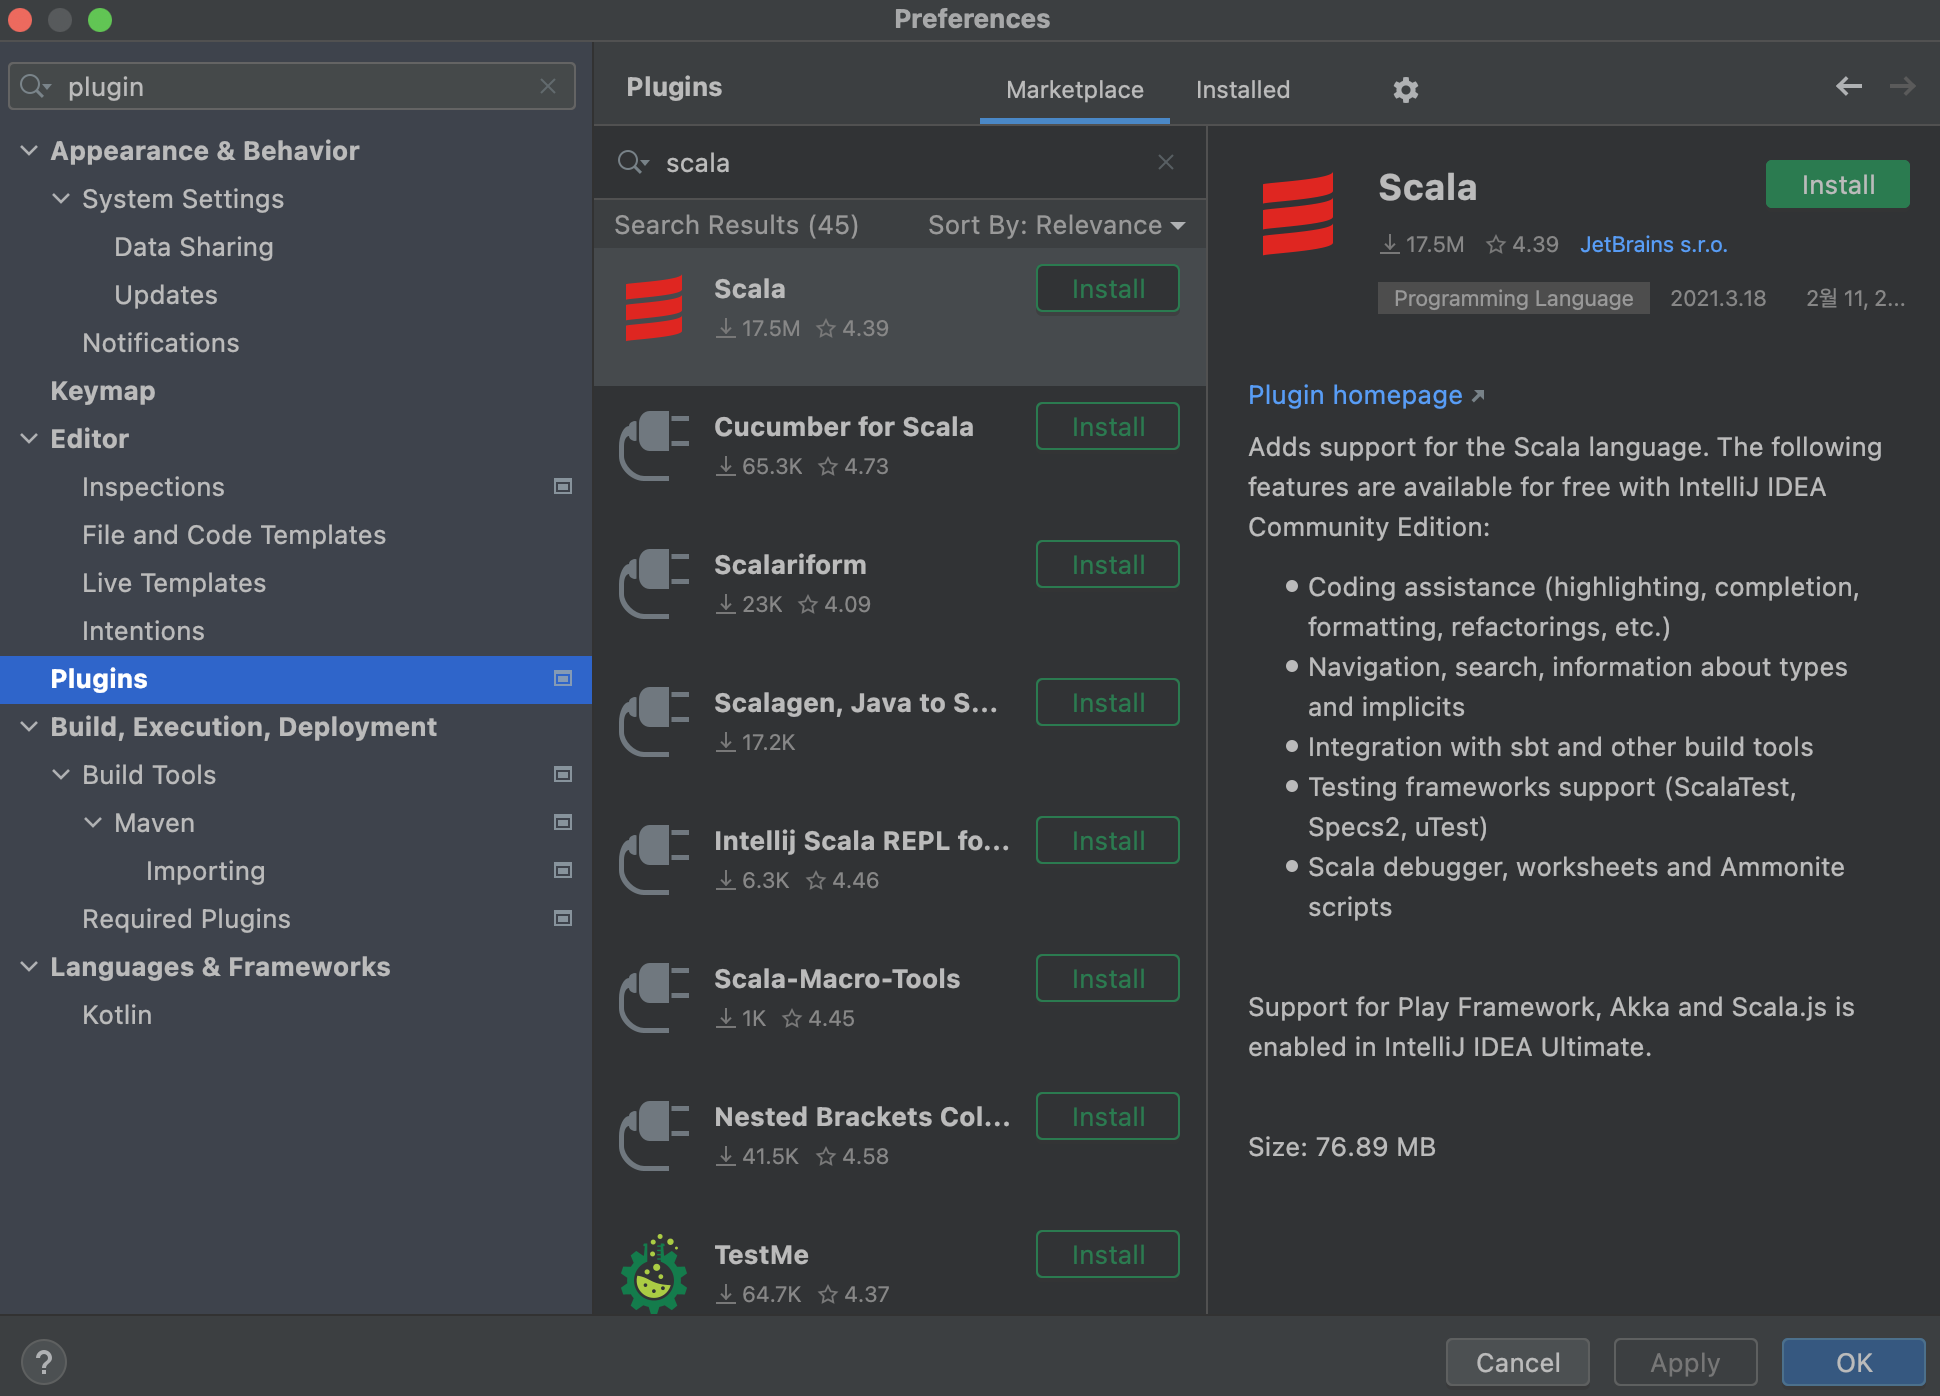Install Cucumber for Scala plugin
The image size is (1940, 1396).
coord(1107,427)
